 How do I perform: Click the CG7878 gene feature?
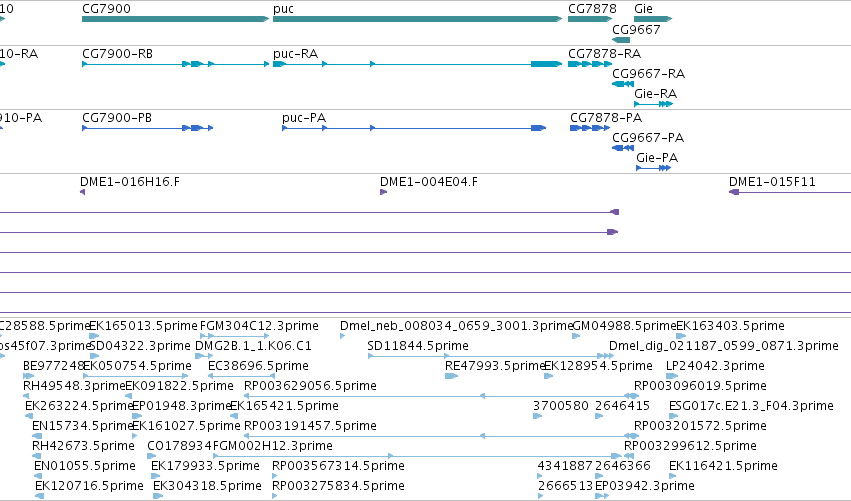click(x=590, y=19)
